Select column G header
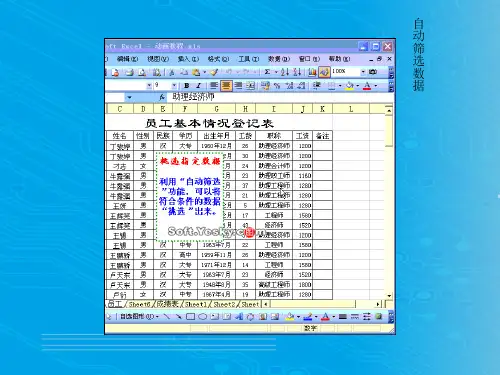 217,109
